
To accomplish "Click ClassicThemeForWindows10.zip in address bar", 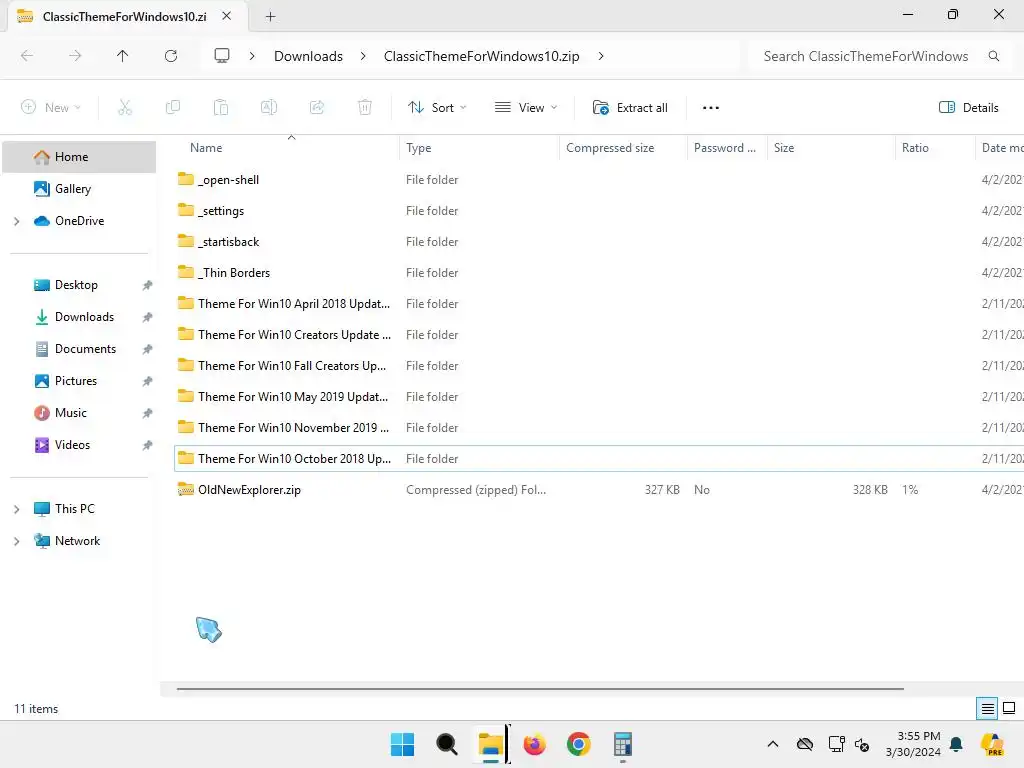I will [x=481, y=56].
